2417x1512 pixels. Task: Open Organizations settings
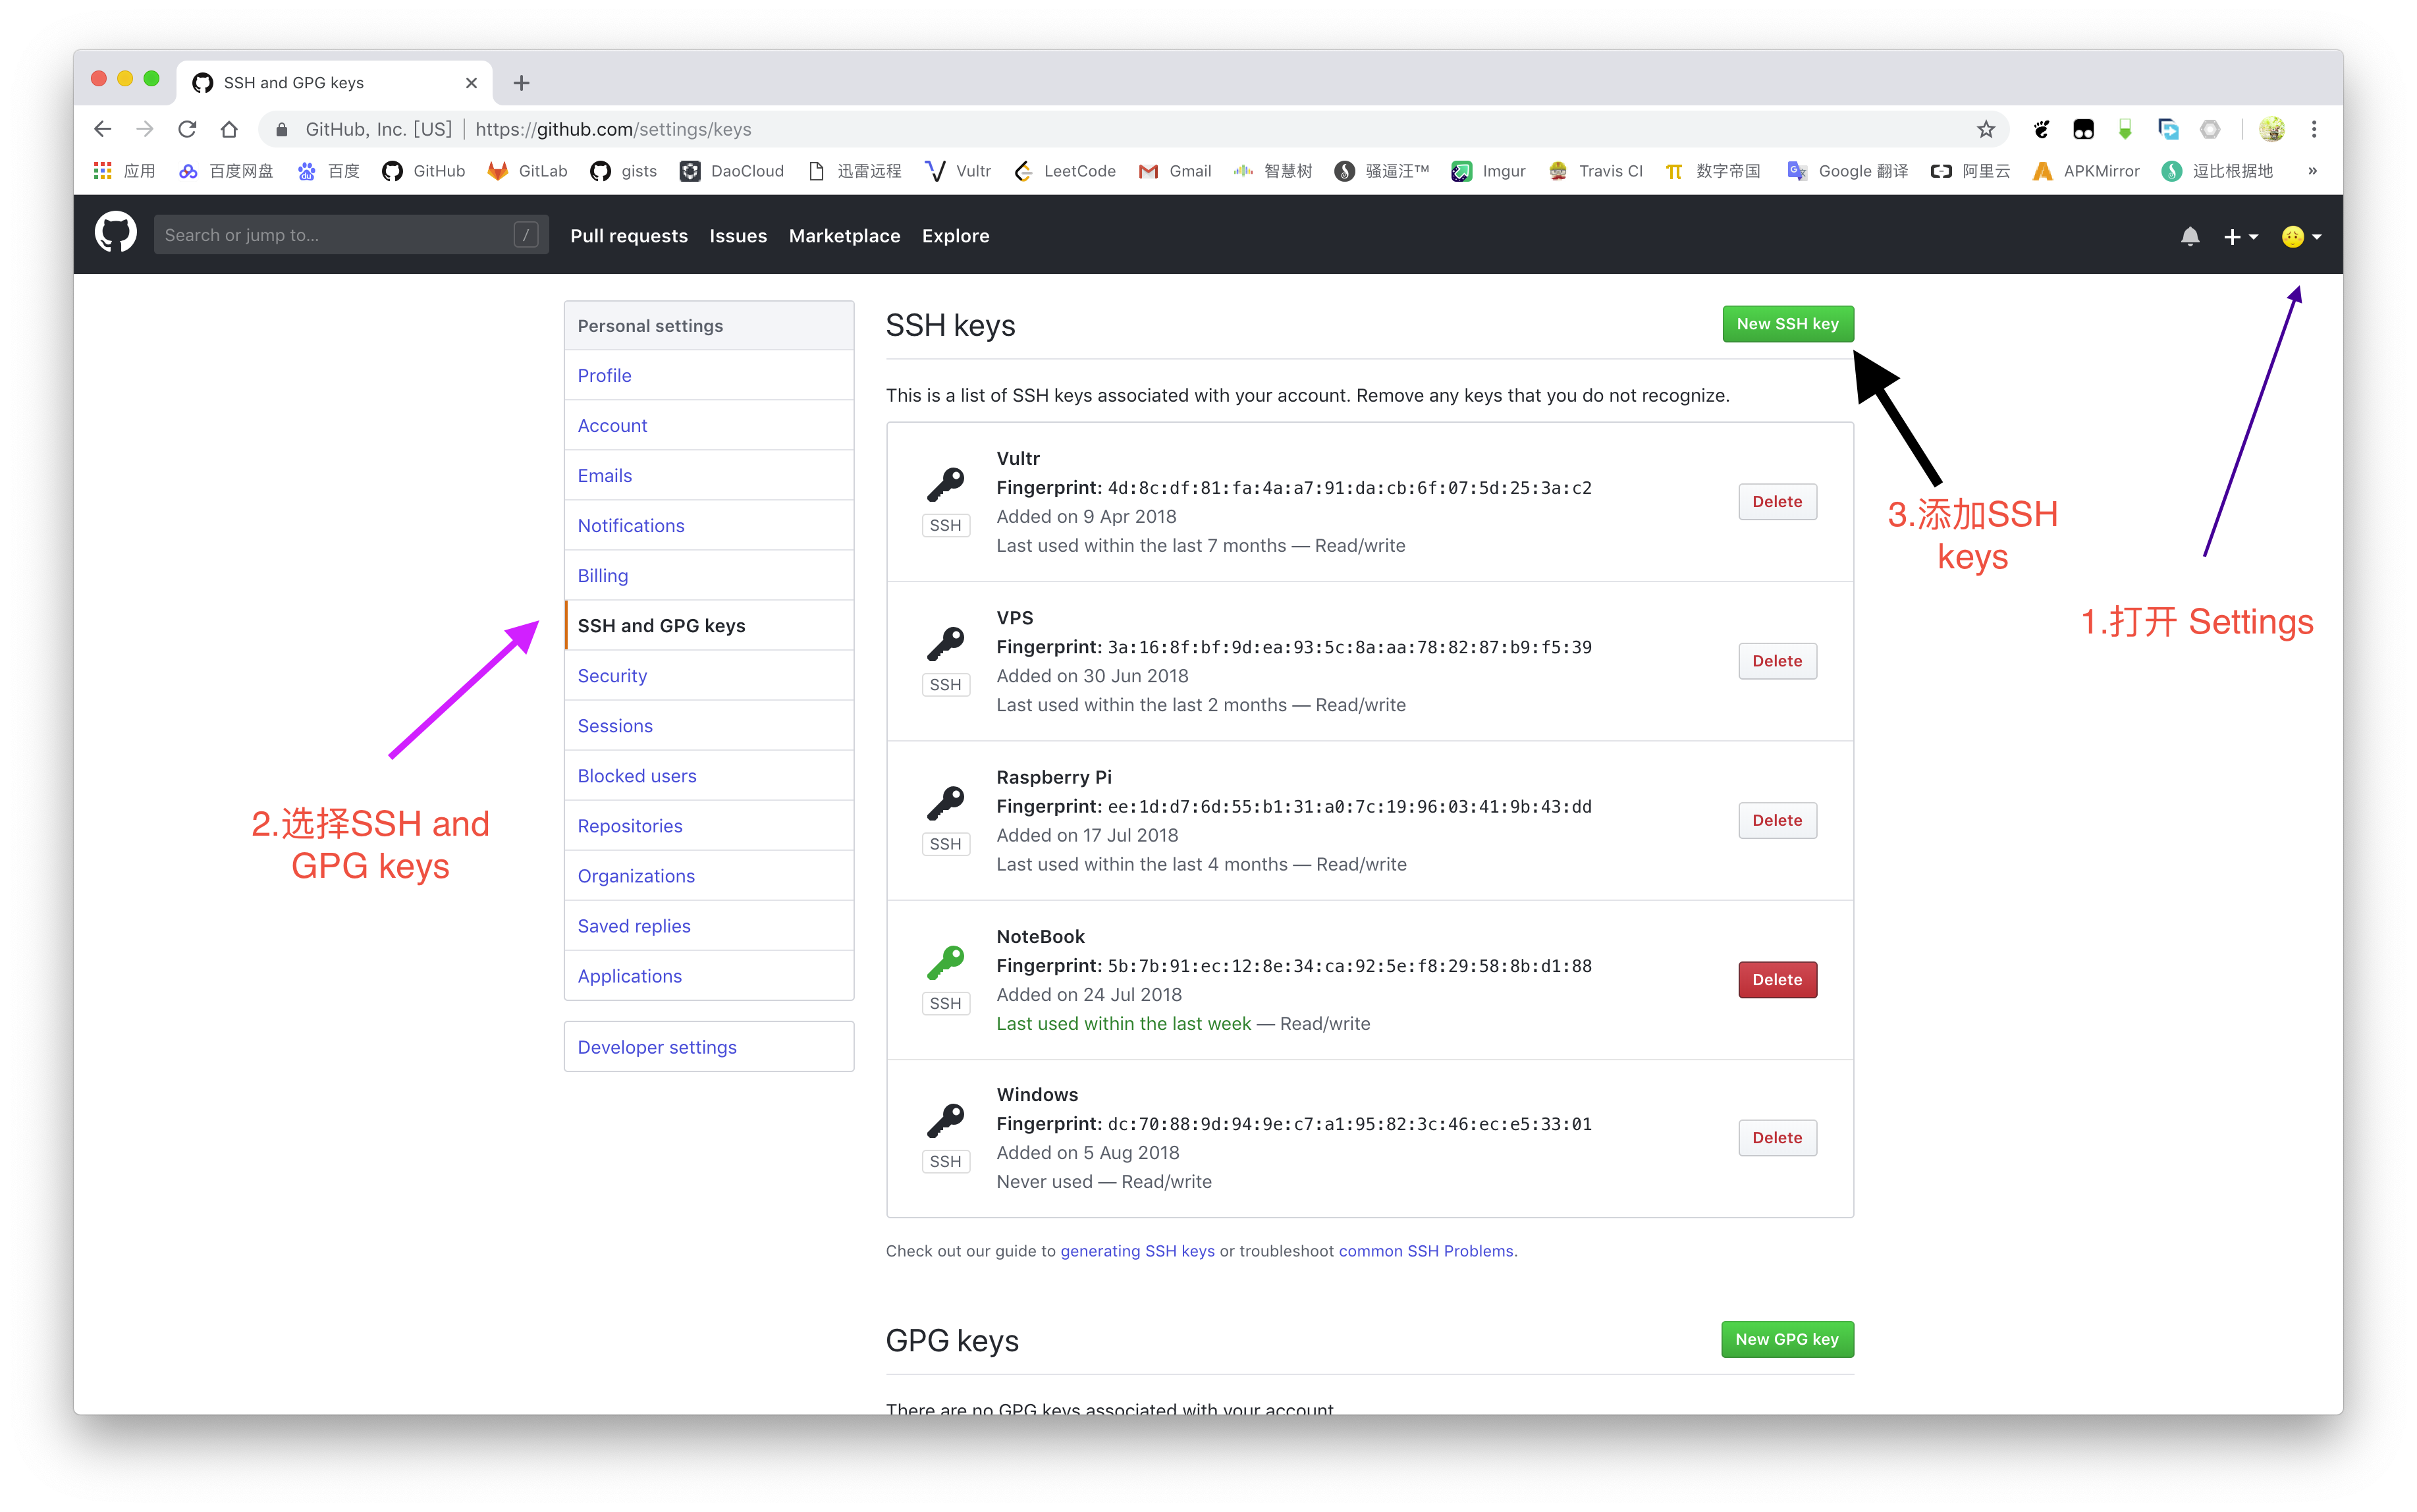(709, 875)
